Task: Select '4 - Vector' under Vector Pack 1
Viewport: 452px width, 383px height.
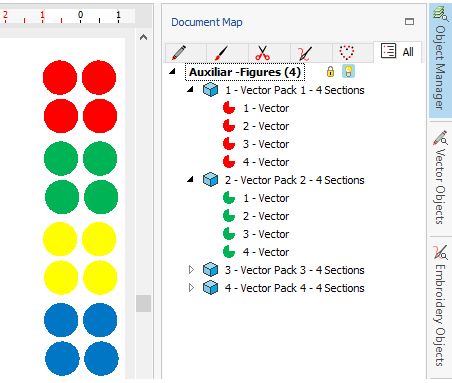Action: pos(266,162)
